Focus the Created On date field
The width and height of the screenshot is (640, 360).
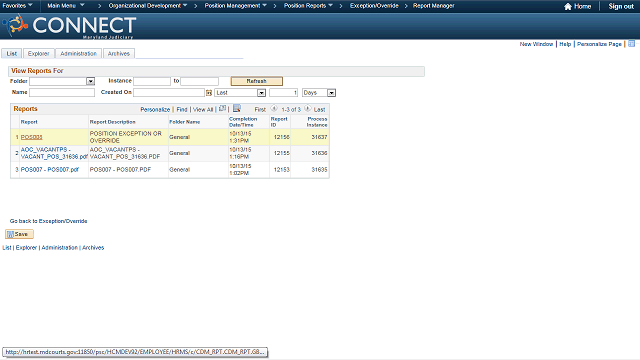169,93
